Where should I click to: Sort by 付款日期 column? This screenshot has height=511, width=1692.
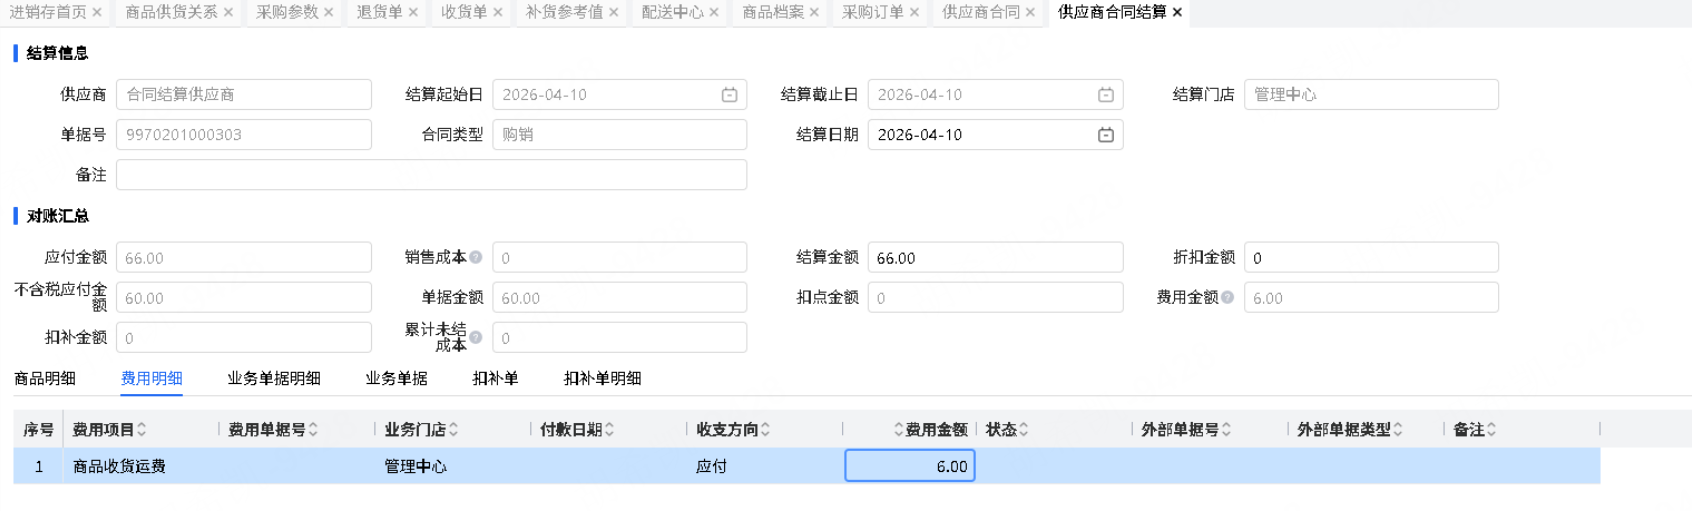pyautogui.click(x=609, y=429)
